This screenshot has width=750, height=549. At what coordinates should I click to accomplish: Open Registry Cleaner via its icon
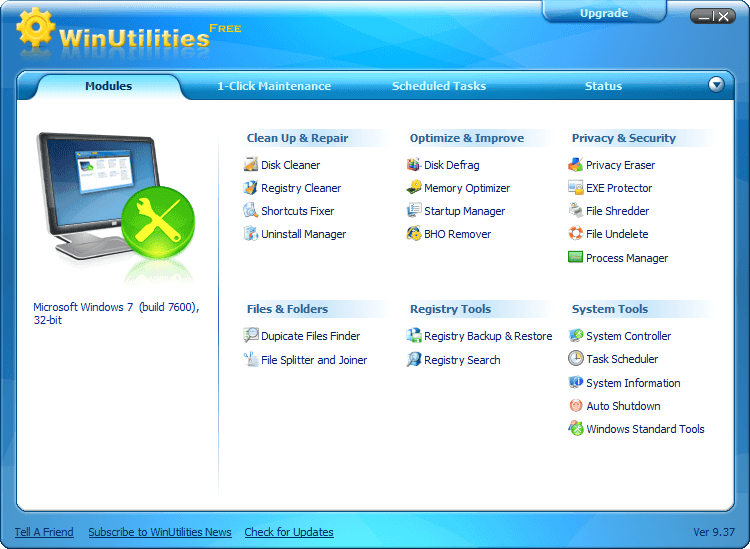(x=251, y=188)
